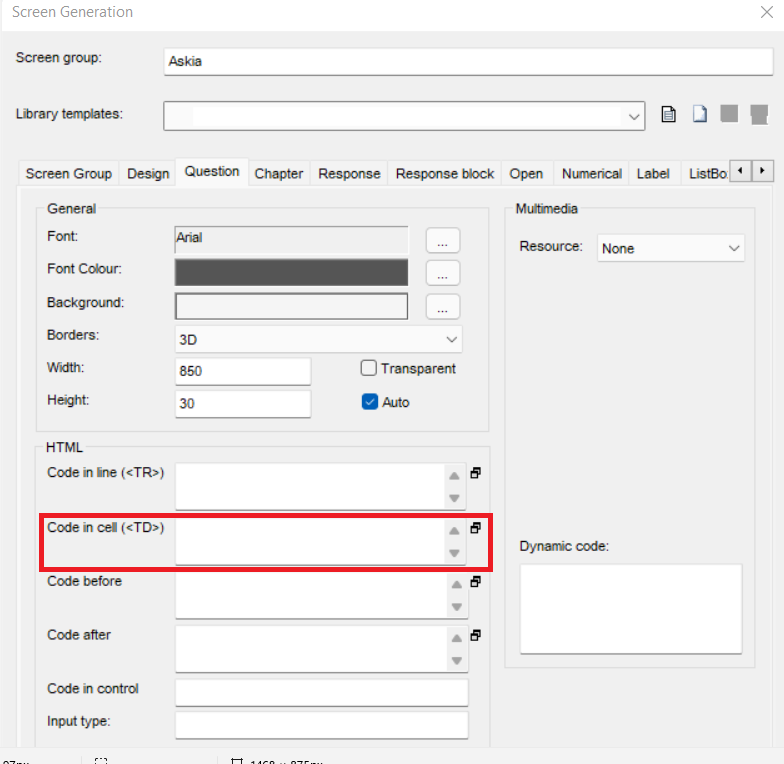Click in the Code after text area
The image size is (784, 764).
tap(312, 649)
